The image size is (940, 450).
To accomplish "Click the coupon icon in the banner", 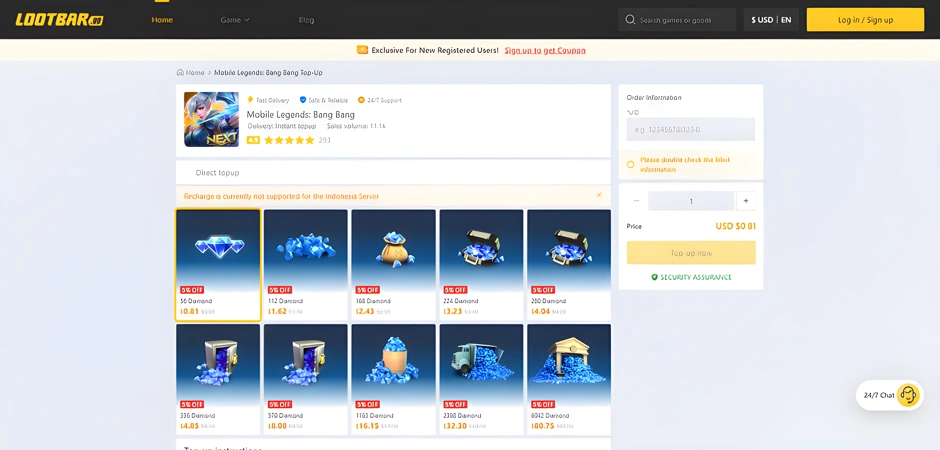I will click(362, 50).
